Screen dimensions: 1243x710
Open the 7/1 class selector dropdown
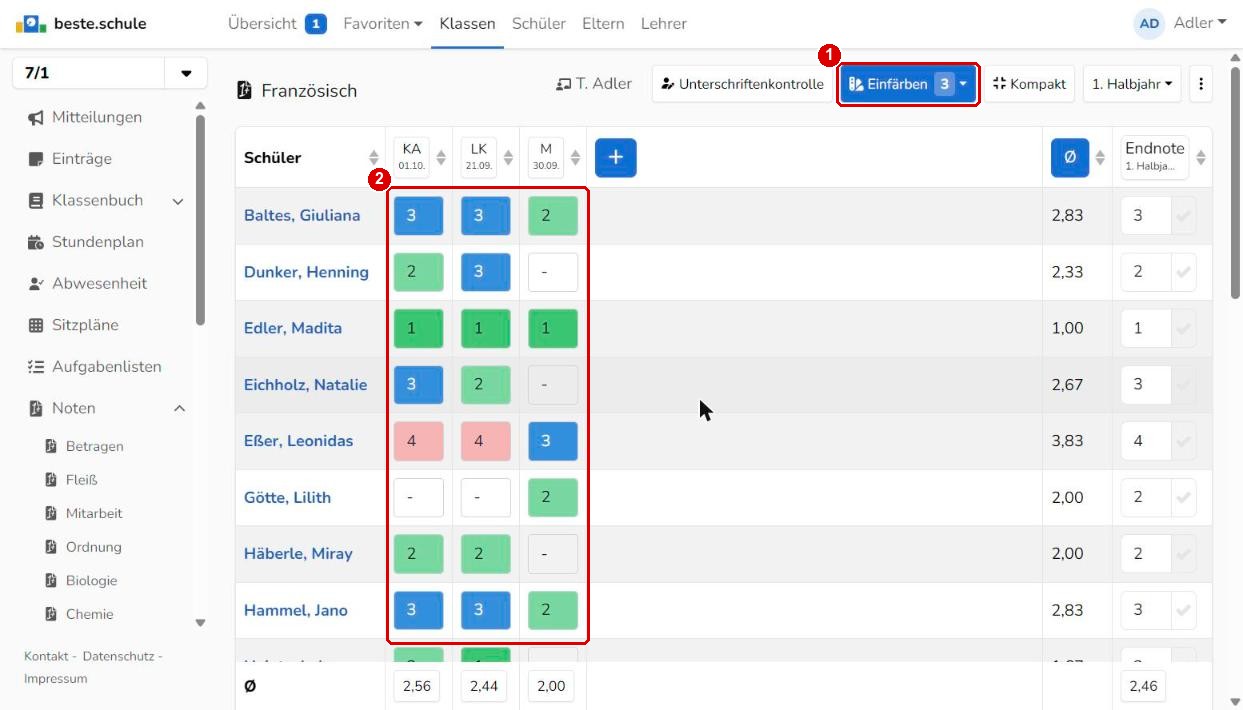(x=186, y=74)
